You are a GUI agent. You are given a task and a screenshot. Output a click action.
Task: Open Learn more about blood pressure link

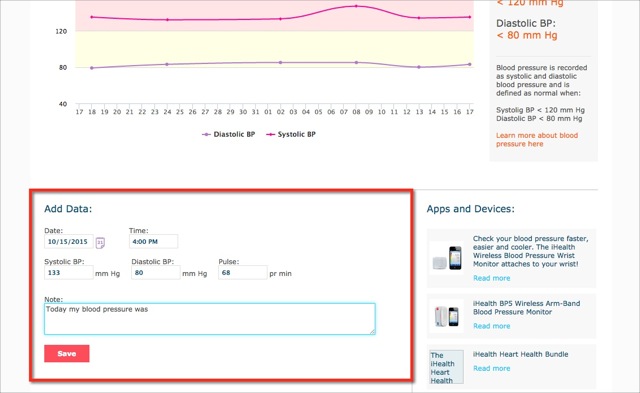pos(537,140)
